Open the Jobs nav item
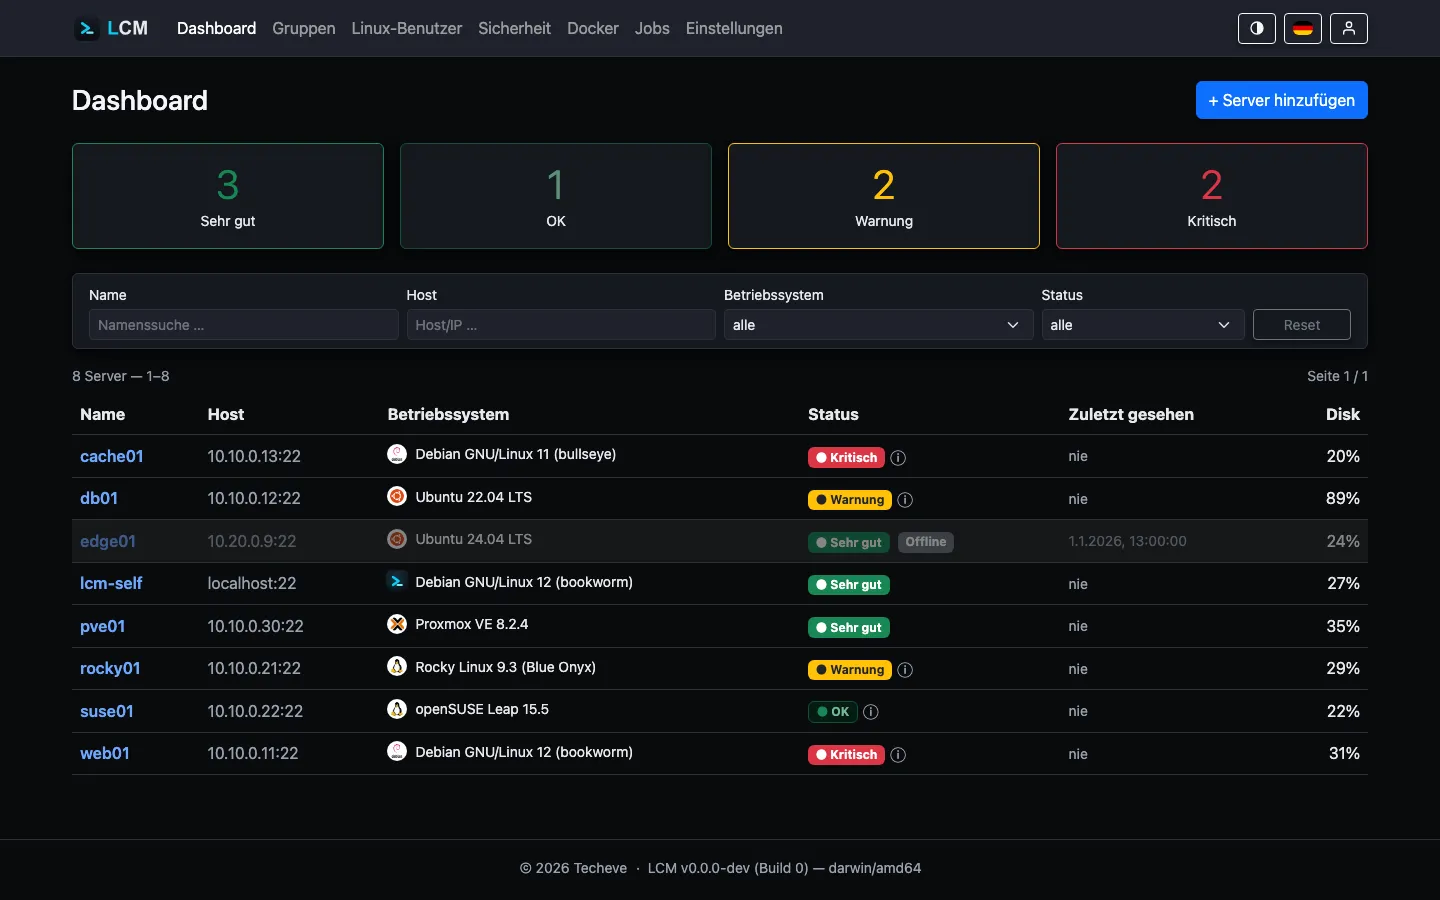The width and height of the screenshot is (1440, 900). point(652,28)
